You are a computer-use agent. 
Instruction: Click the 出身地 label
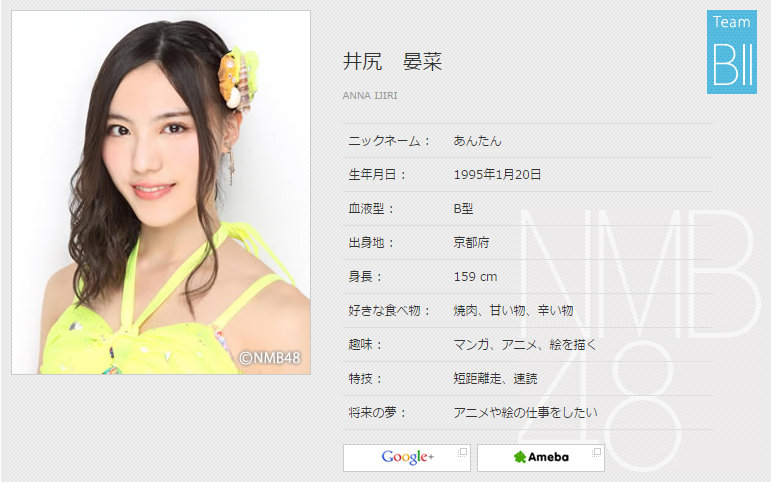(371, 242)
